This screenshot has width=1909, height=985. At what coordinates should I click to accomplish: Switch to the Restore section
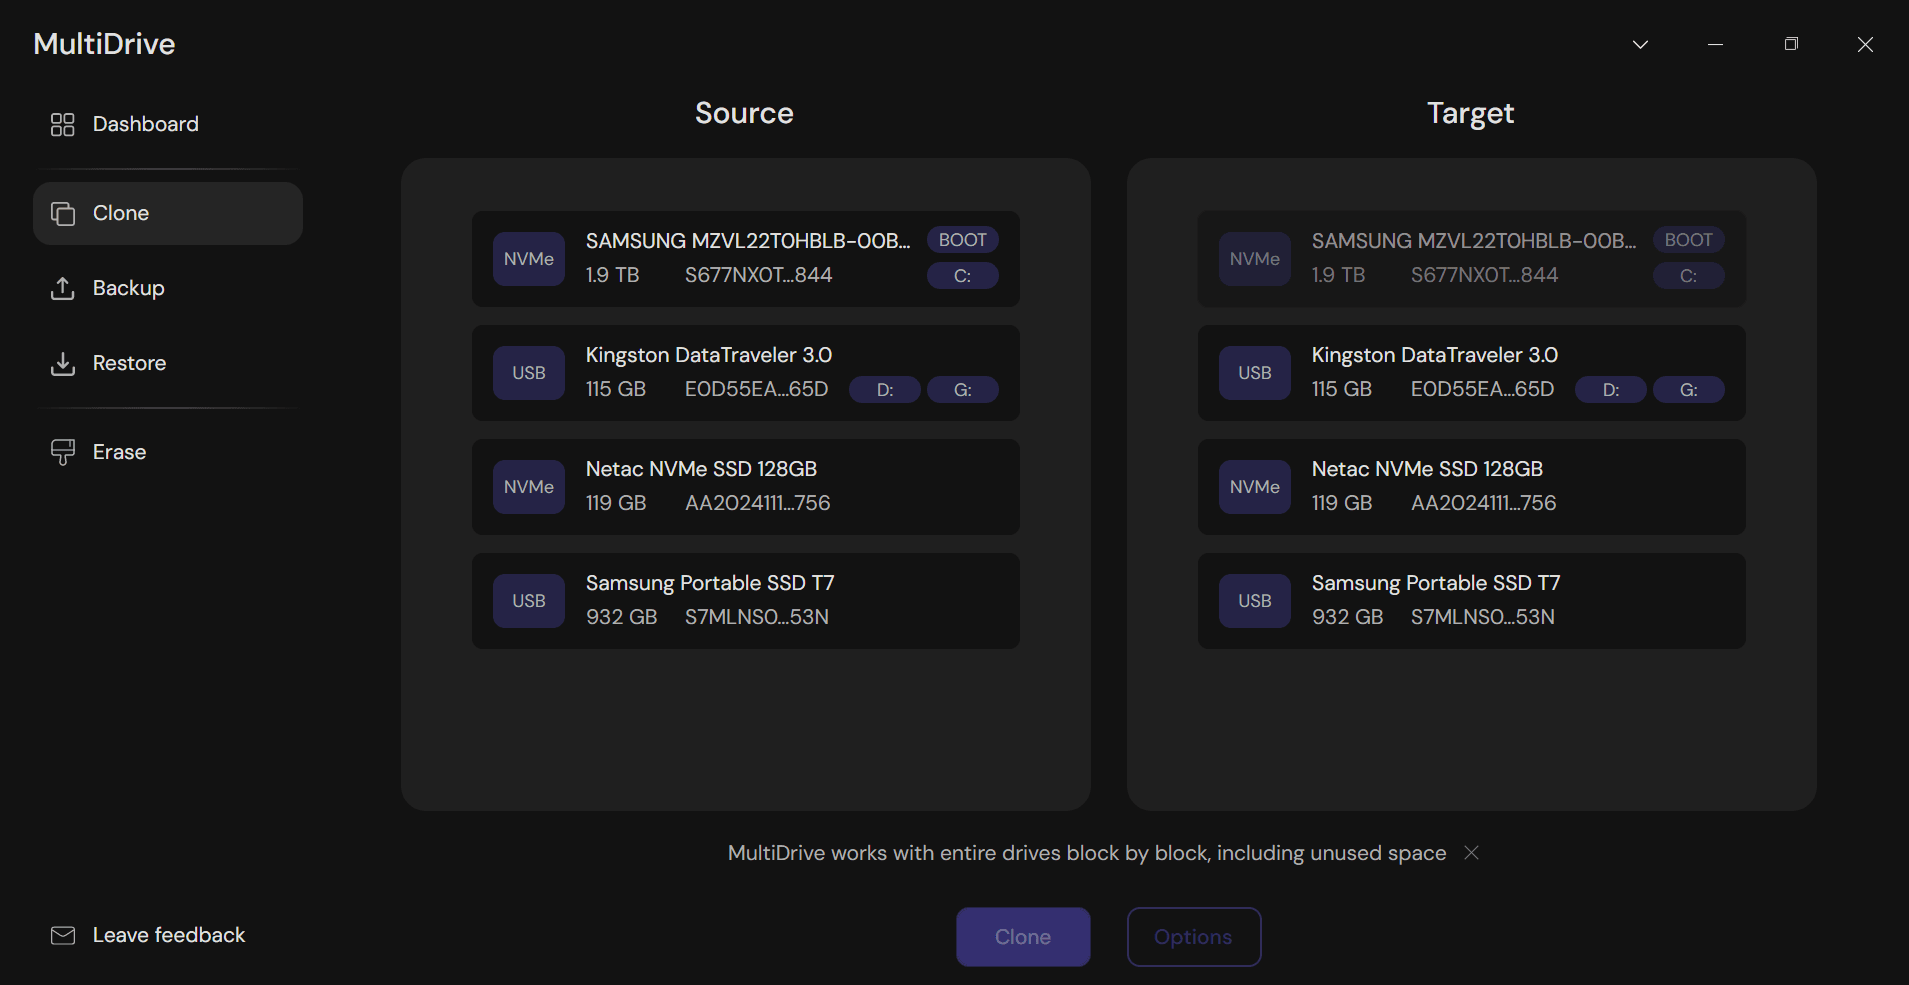point(168,363)
